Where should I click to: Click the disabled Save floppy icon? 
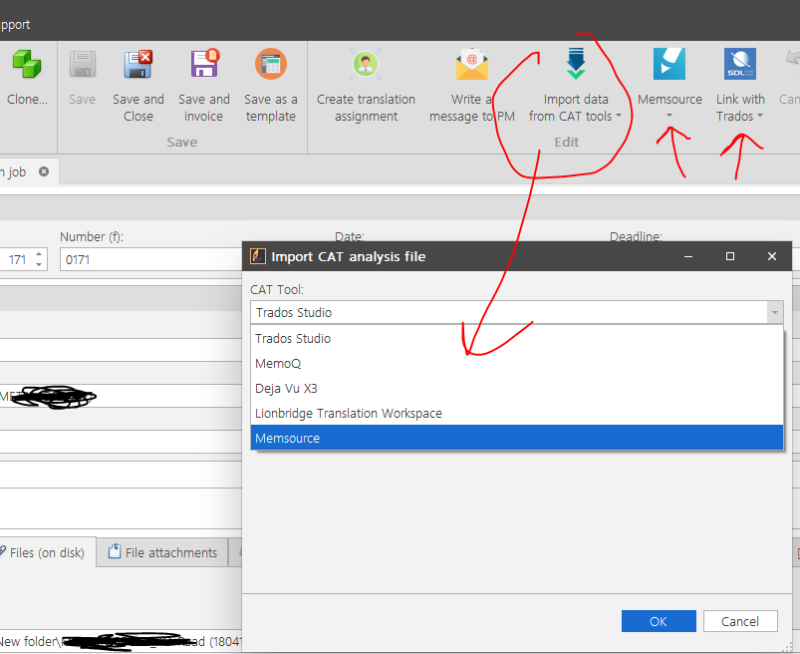pyautogui.click(x=83, y=64)
